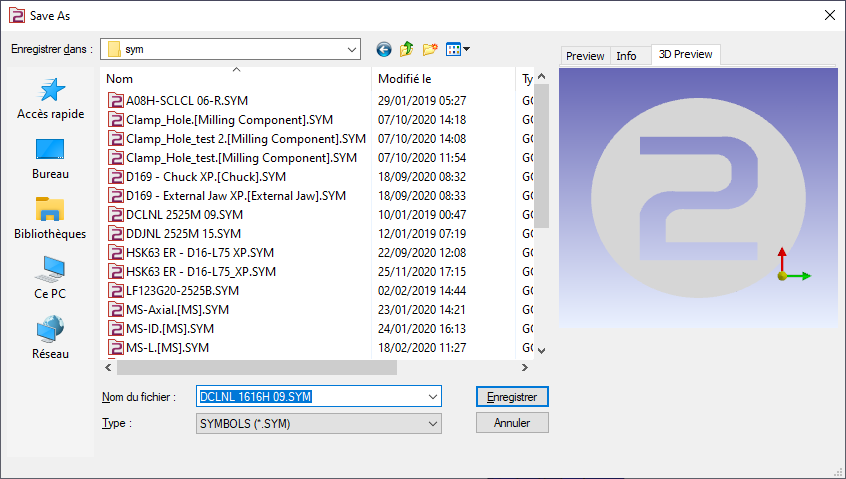Select Bureau in the places bar

(51, 160)
